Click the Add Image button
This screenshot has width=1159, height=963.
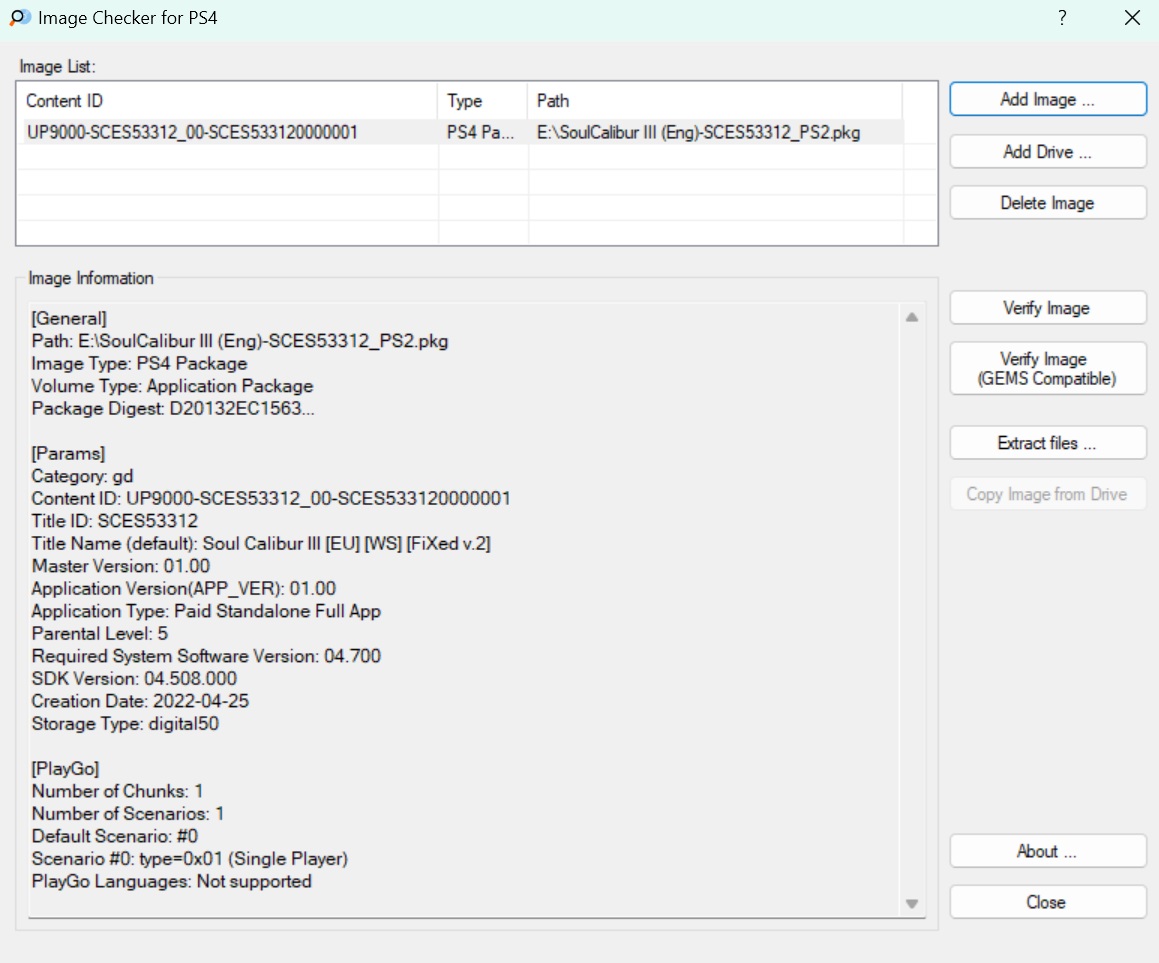1047,99
